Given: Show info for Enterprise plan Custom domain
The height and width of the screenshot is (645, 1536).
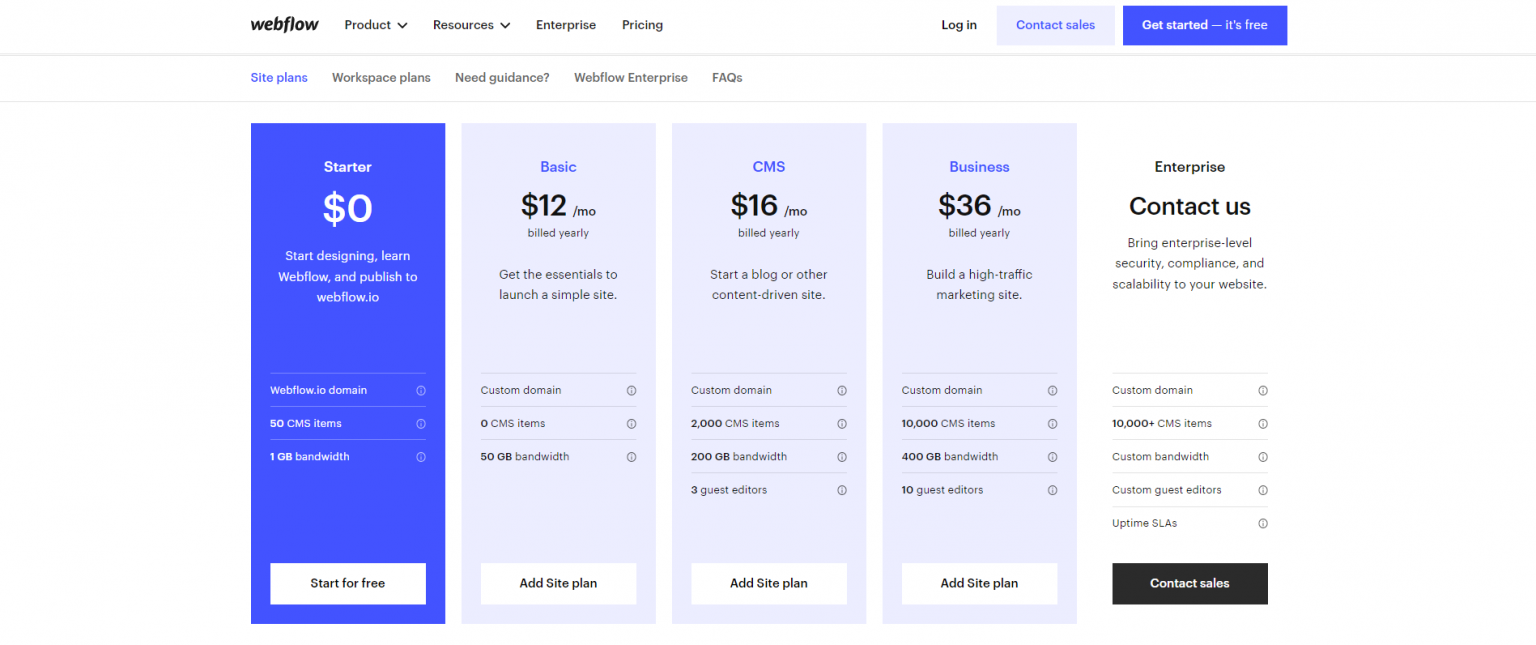Looking at the screenshot, I should click(1263, 390).
